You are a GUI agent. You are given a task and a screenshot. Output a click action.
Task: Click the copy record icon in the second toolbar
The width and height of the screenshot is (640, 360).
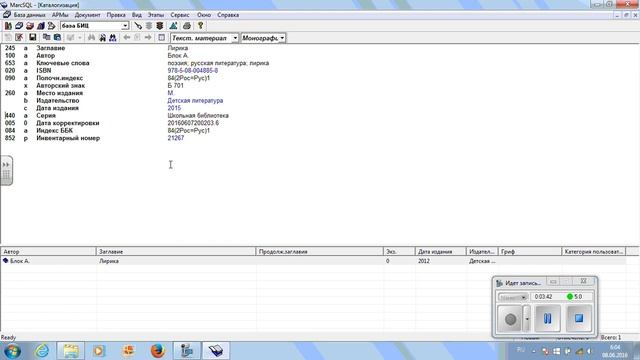click(x=47, y=38)
